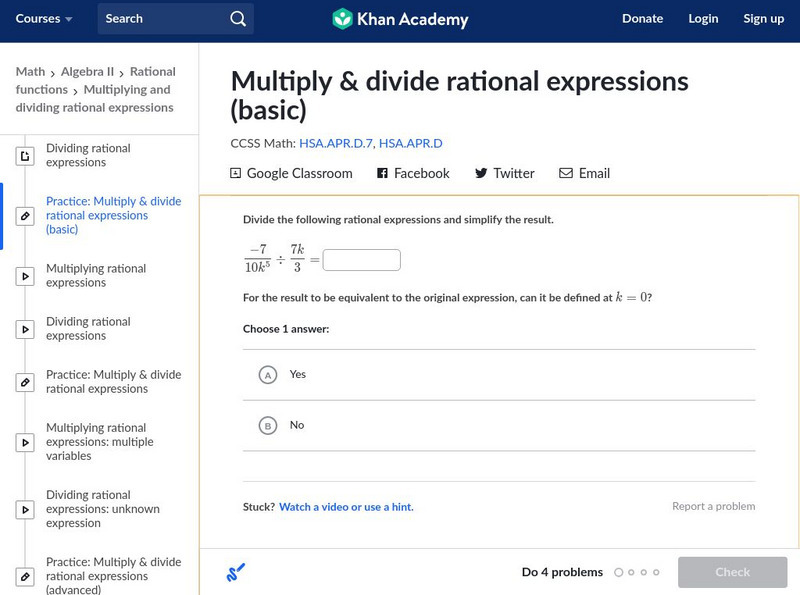
Task: Open the Login navigation item
Action: [703, 18]
